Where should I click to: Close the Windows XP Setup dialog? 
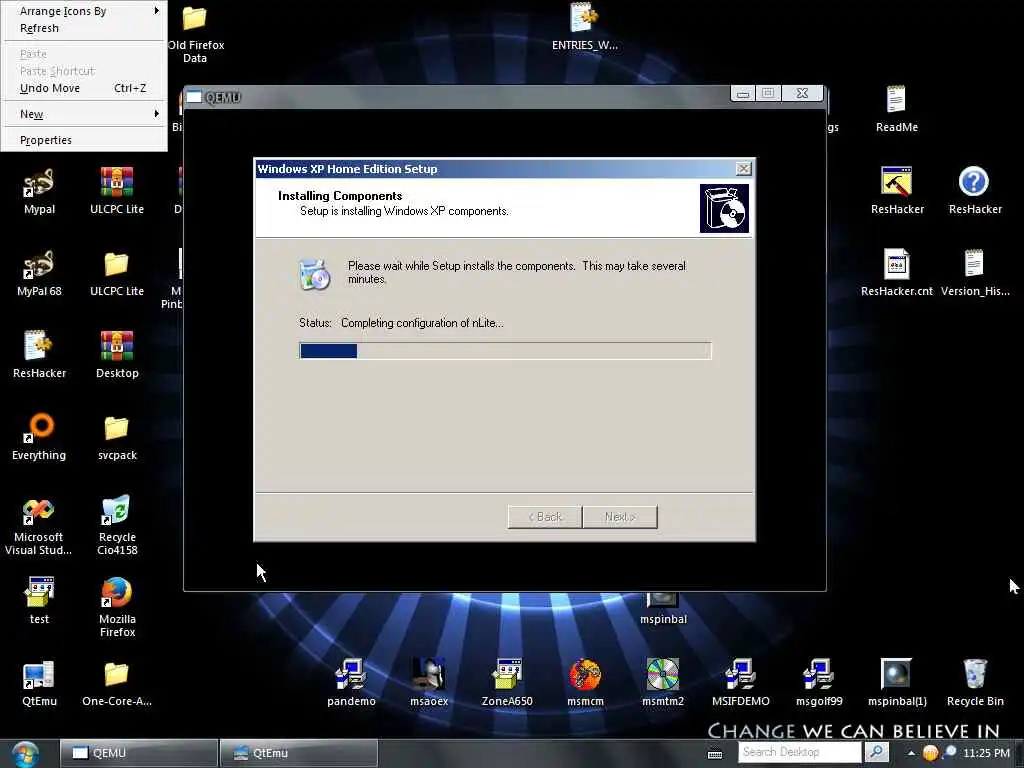743,168
